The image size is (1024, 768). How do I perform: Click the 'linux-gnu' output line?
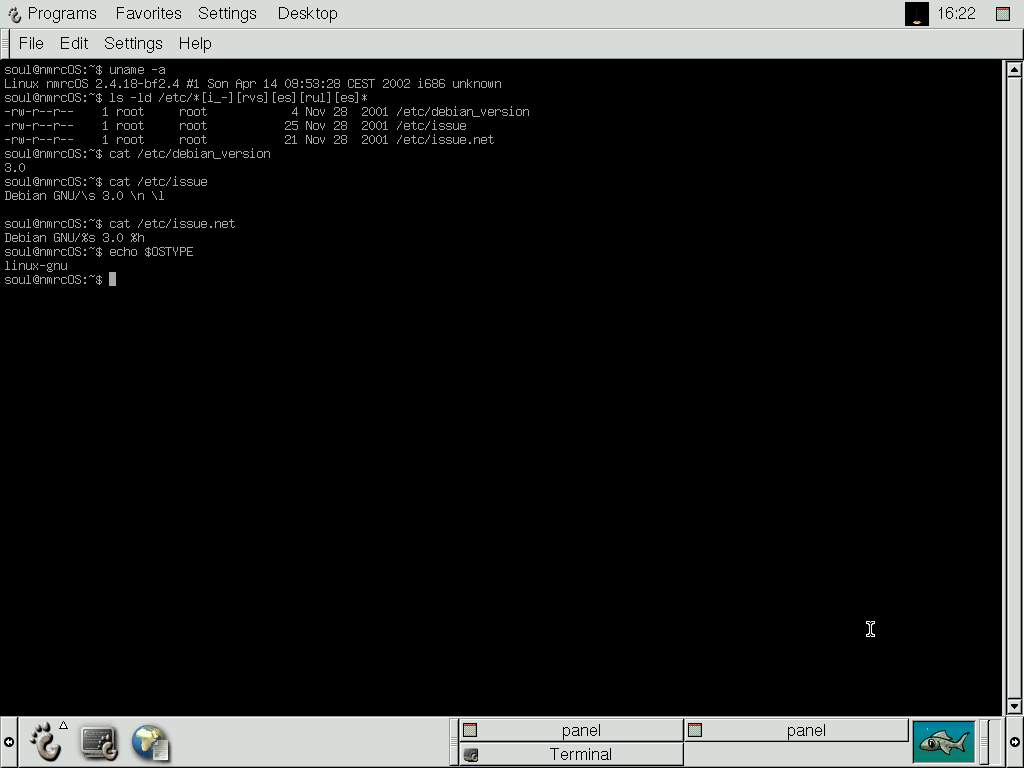point(36,266)
